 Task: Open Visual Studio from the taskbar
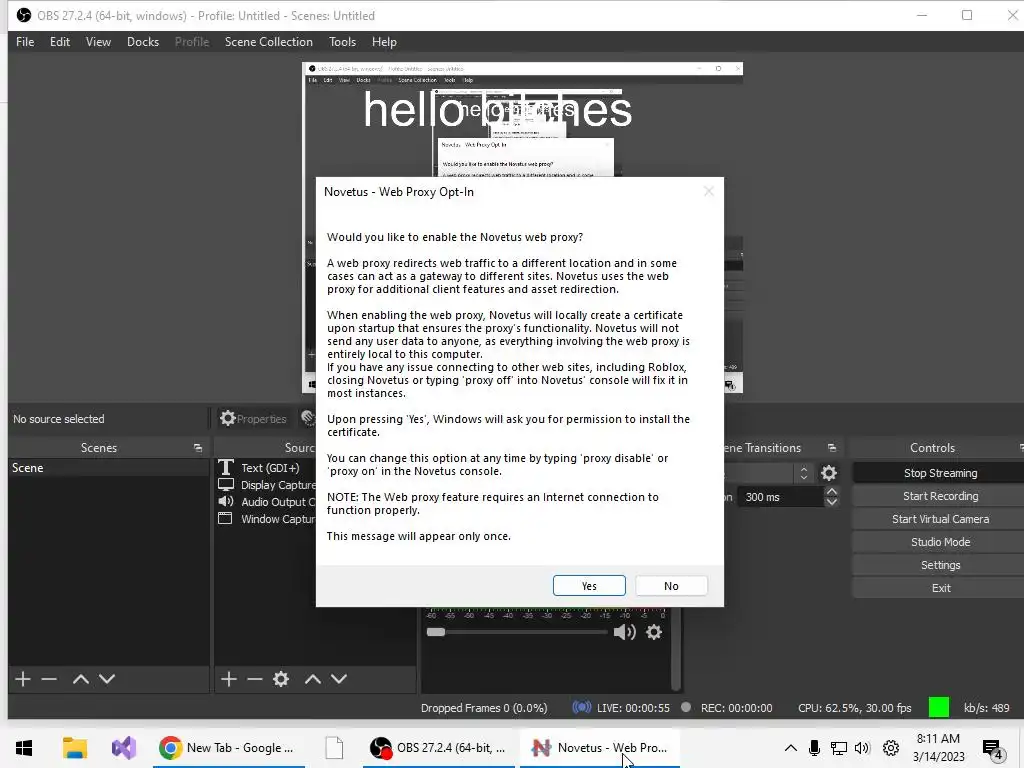[123, 748]
